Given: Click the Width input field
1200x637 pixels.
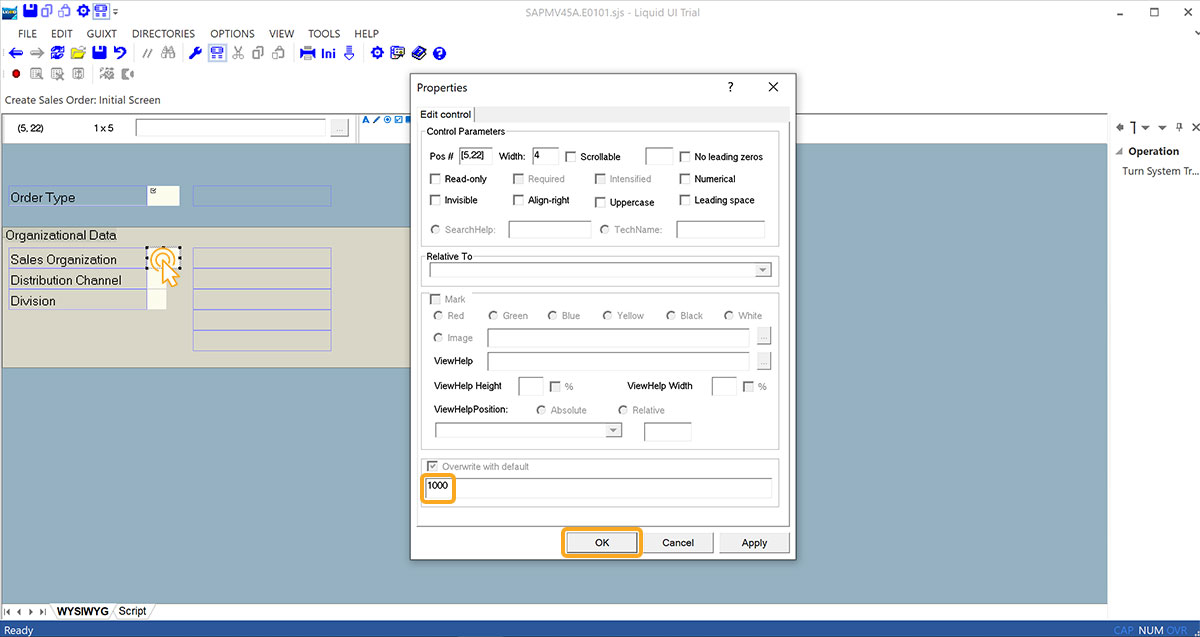Looking at the screenshot, I should pos(545,156).
